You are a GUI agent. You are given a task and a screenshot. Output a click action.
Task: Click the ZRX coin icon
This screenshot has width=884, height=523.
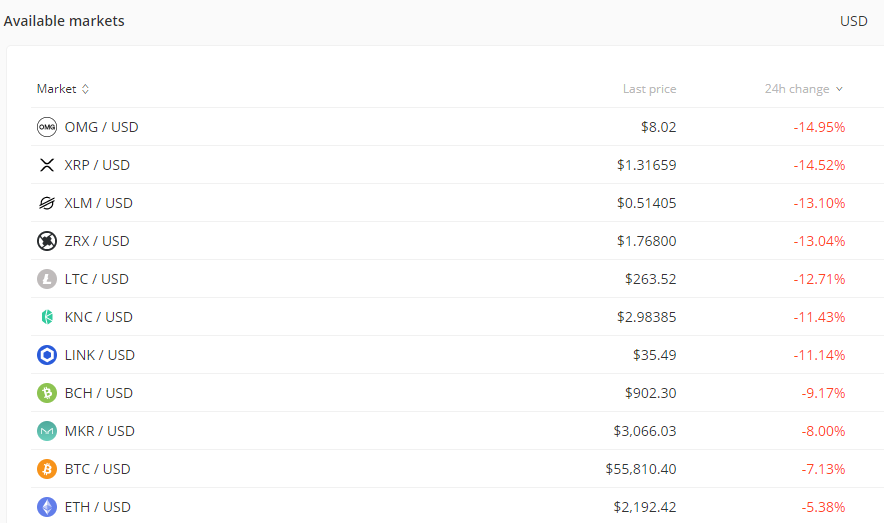click(x=47, y=241)
